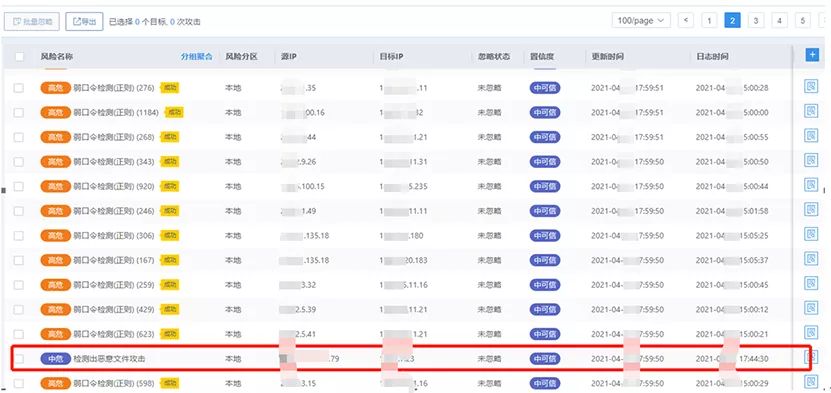Viewport: 831px width, 393px height.
Task: Select current page 2
Action: coord(732,21)
